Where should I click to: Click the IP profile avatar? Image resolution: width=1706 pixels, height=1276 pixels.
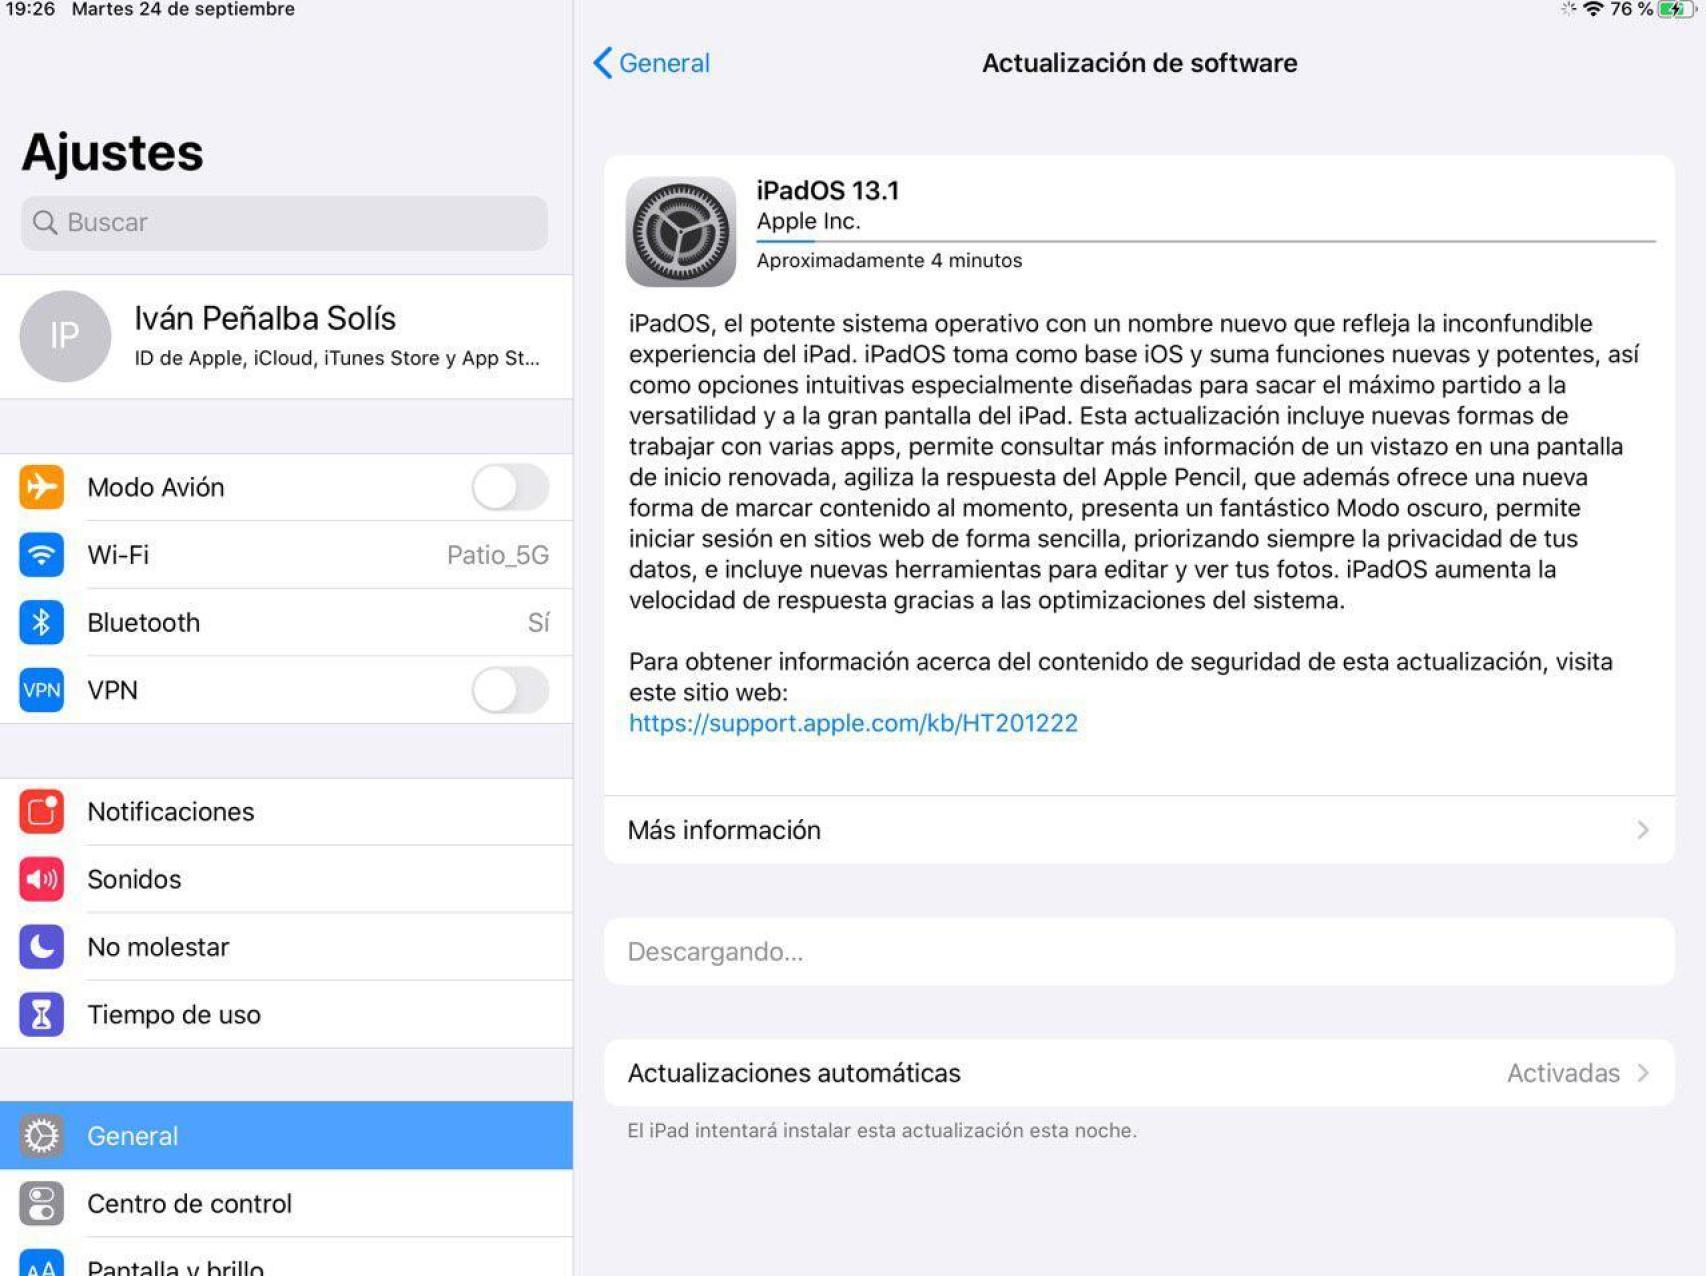65,337
